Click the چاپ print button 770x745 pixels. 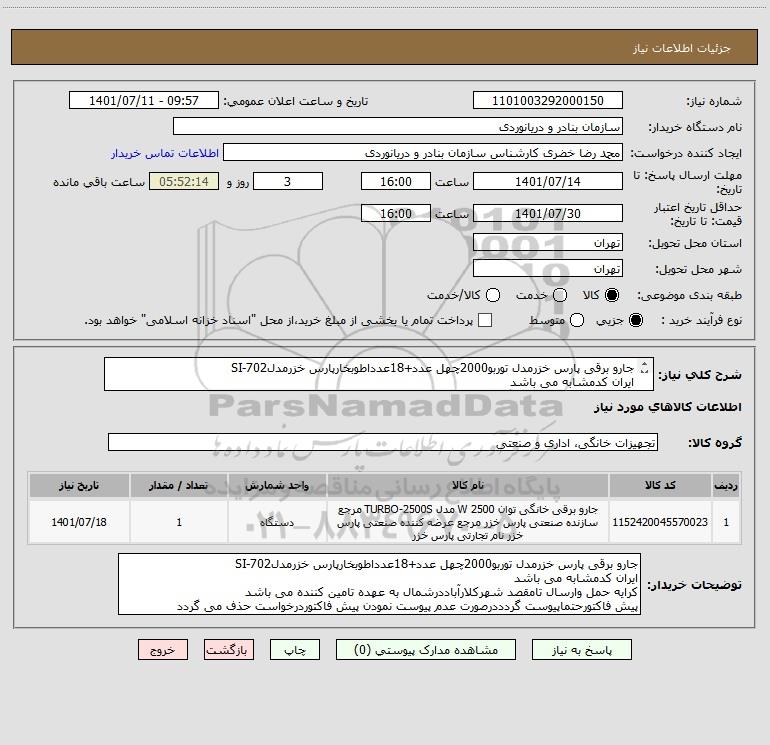pyautogui.click(x=295, y=650)
